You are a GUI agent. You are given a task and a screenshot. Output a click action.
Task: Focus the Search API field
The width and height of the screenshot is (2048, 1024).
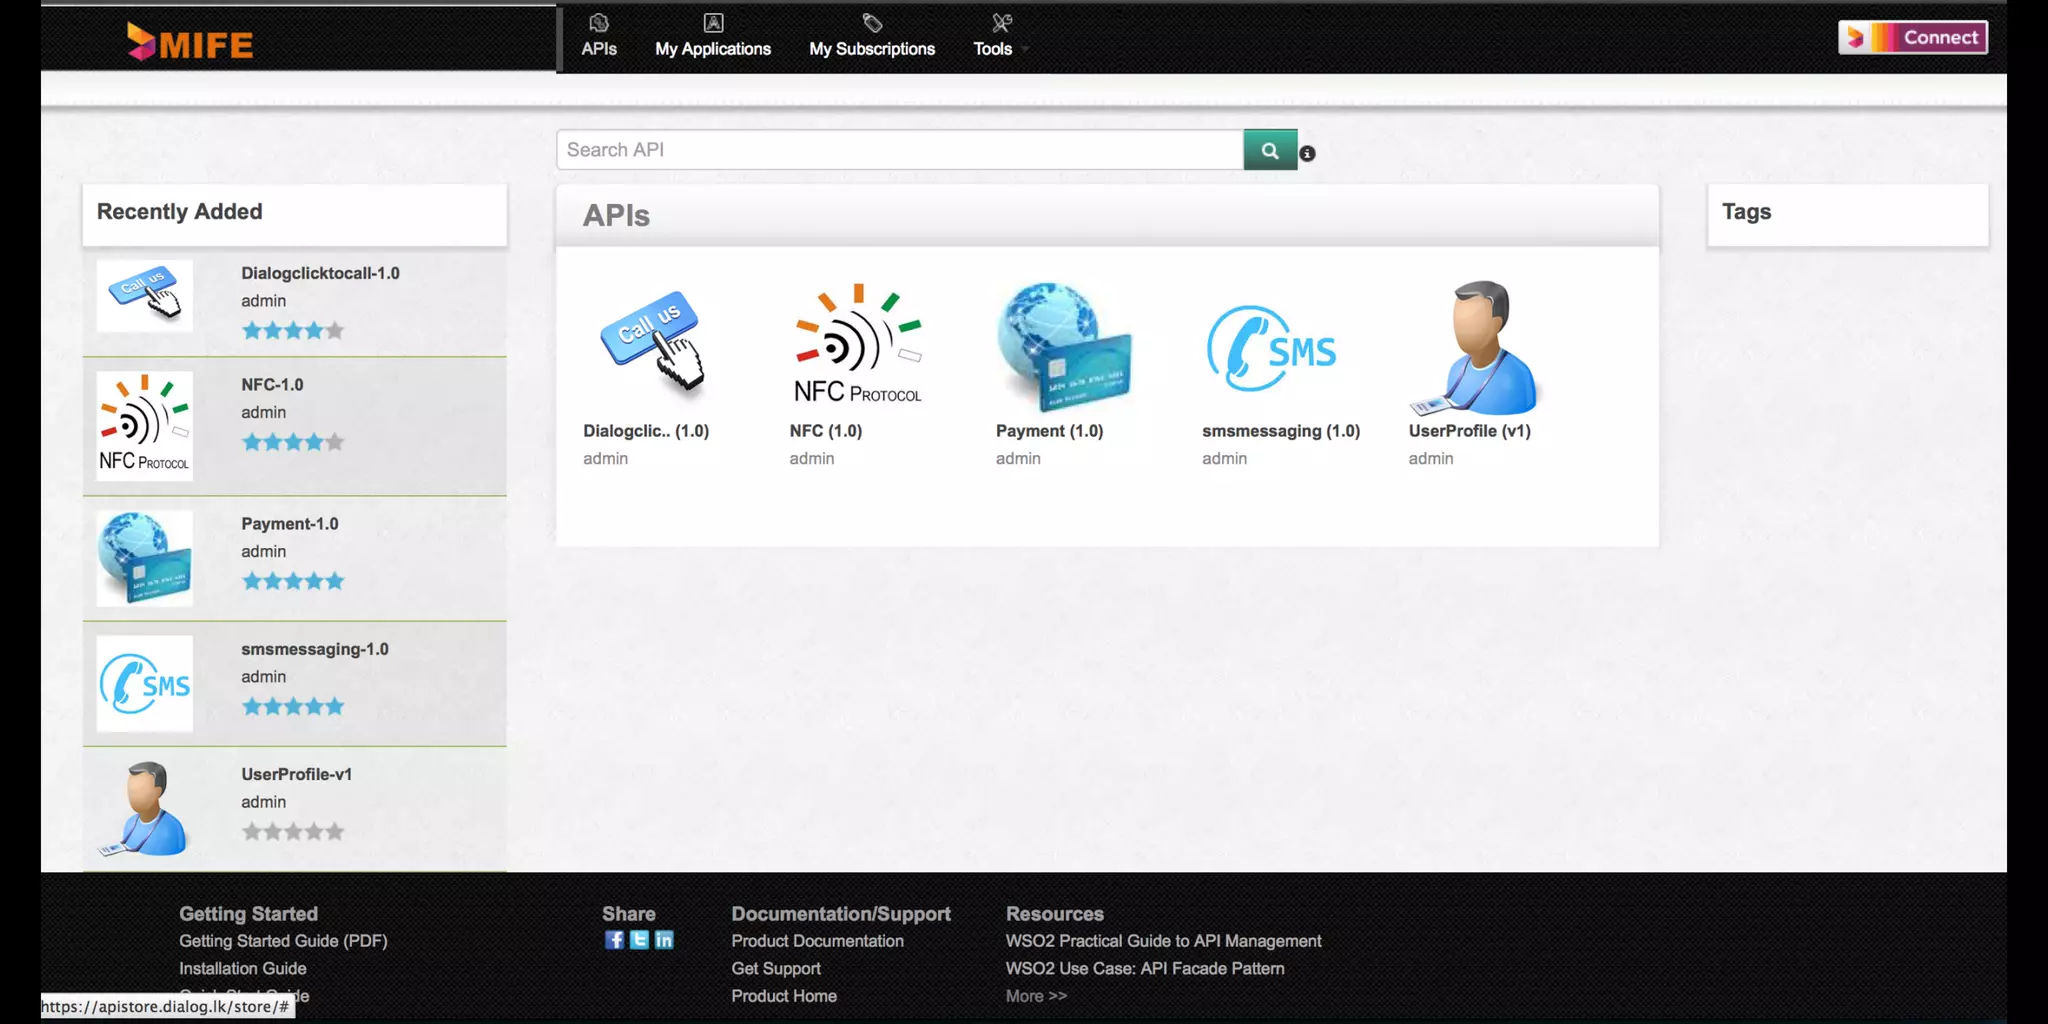coord(900,149)
